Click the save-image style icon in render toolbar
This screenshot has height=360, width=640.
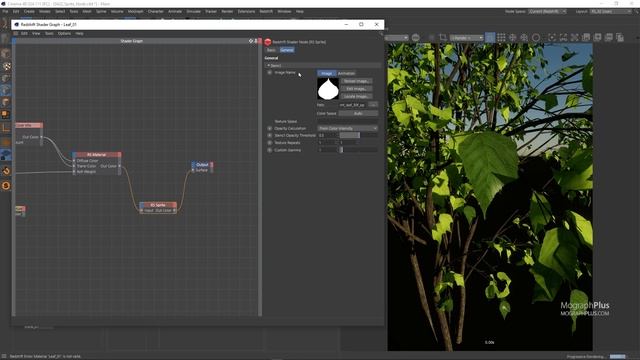point(586,38)
